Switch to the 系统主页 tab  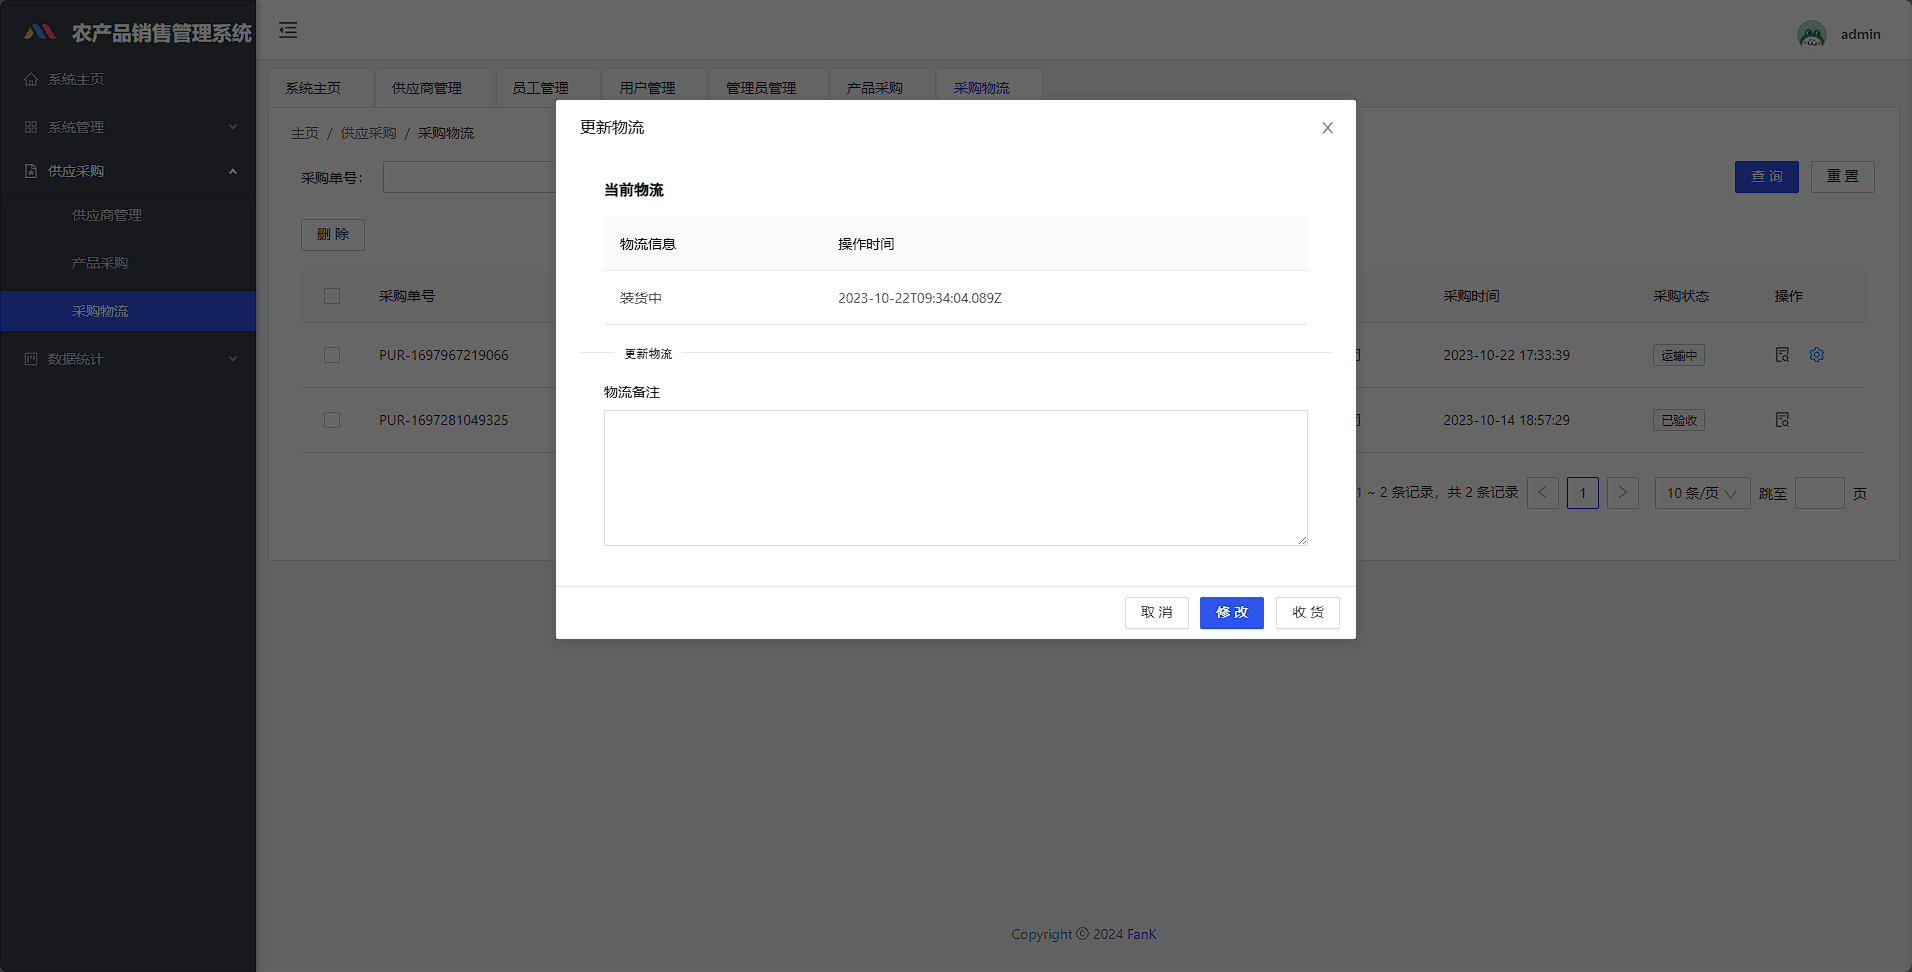tap(321, 88)
